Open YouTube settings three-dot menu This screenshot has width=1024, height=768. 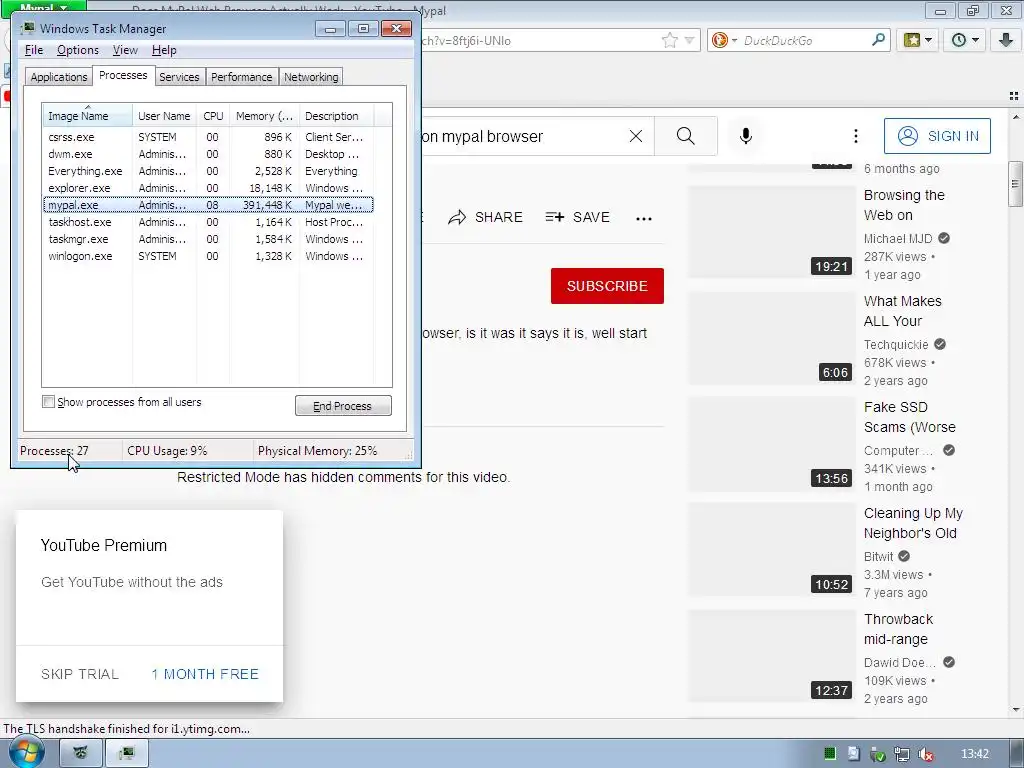coord(856,136)
